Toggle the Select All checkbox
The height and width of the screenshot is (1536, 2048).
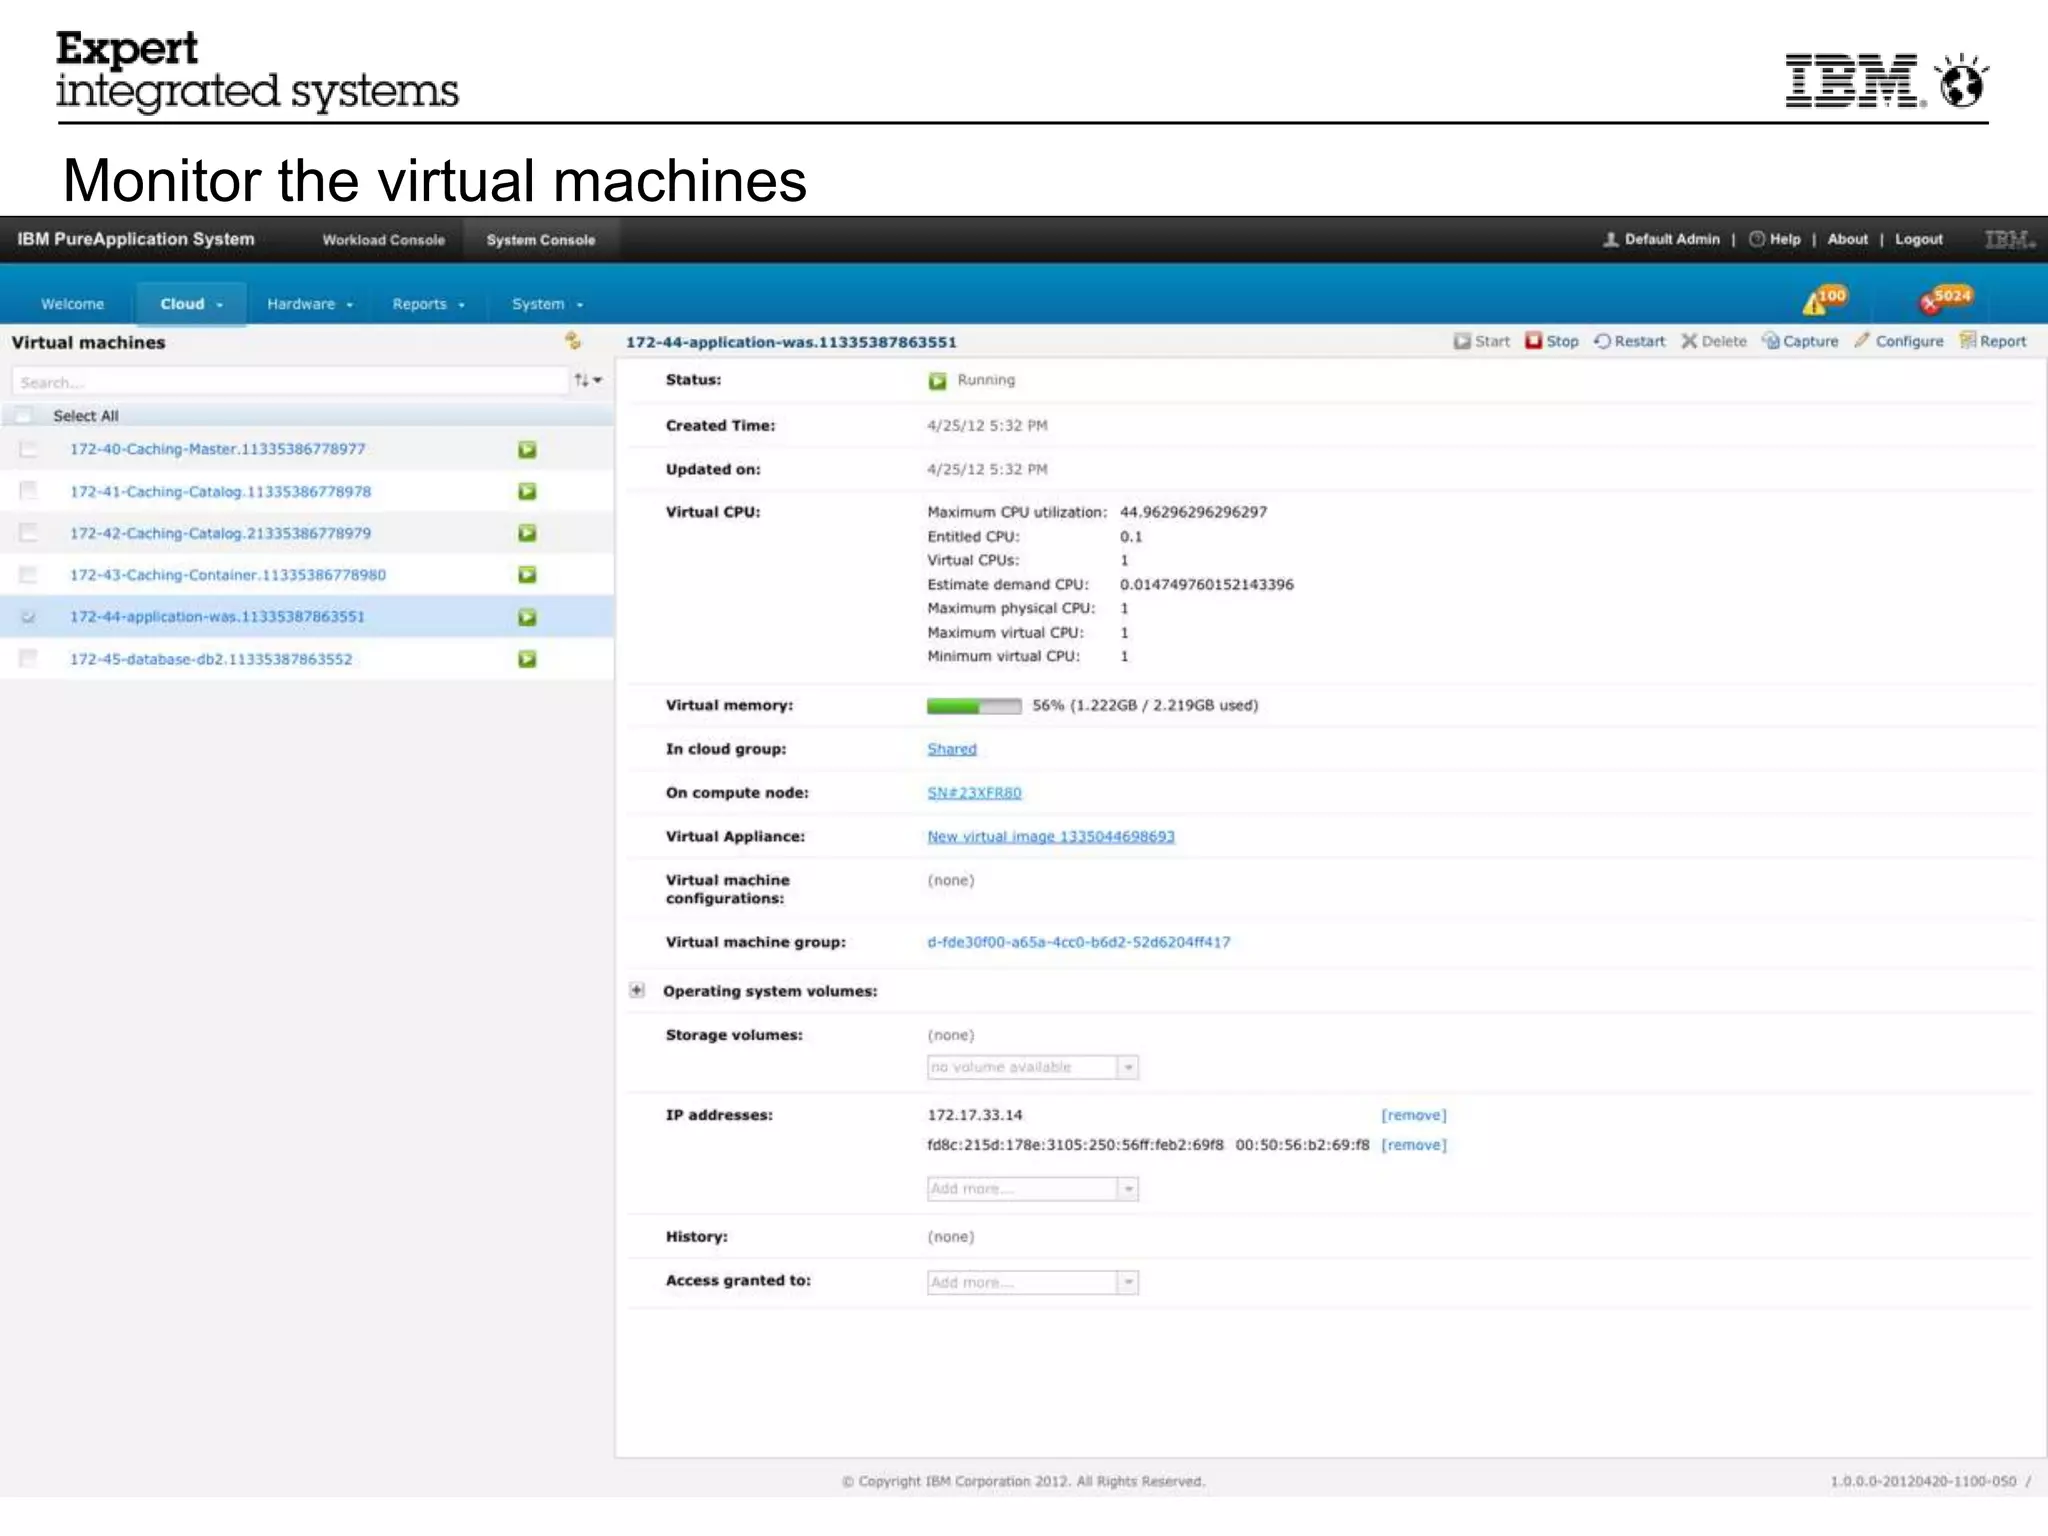pos(25,415)
